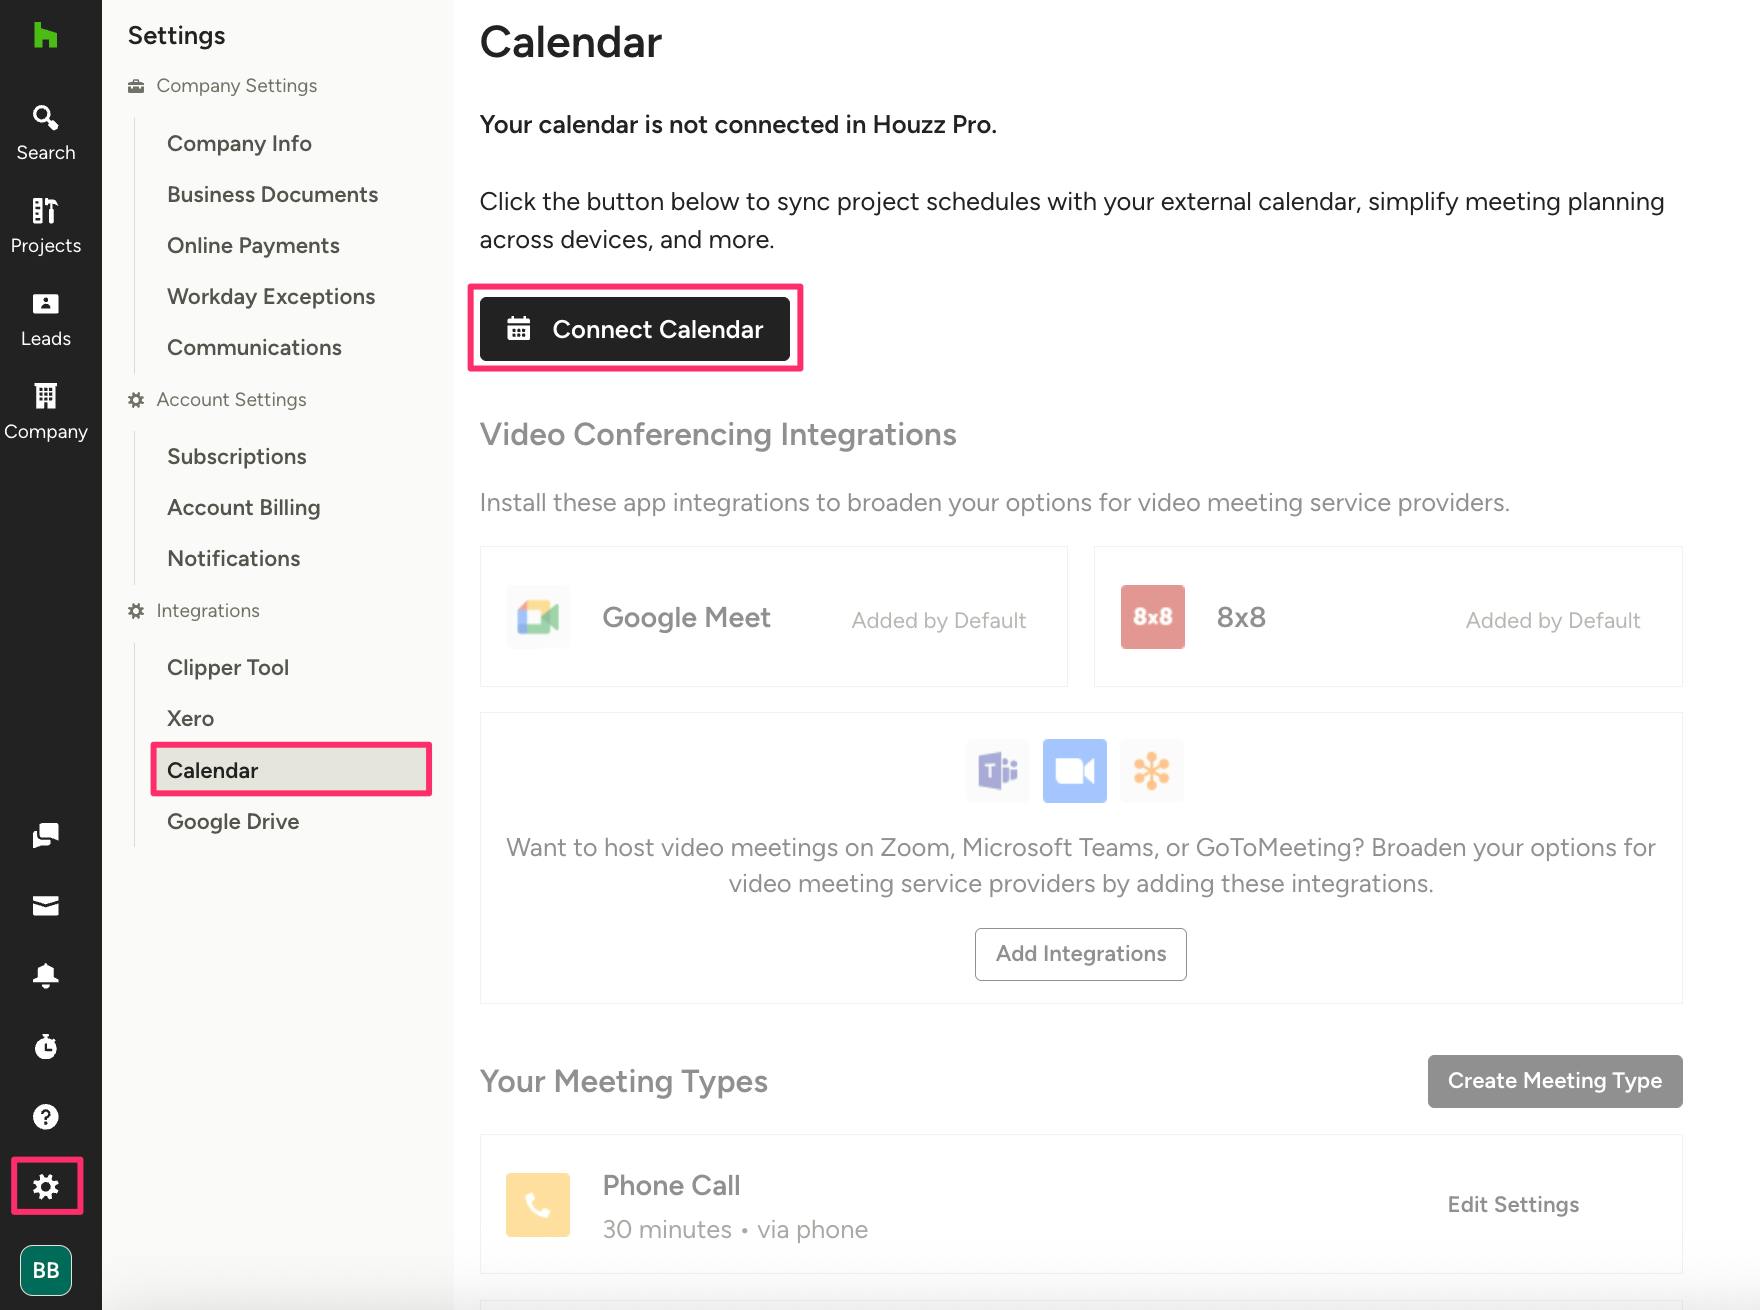This screenshot has width=1760, height=1310.
Task: Open the mail inbox icon
Action: [45, 906]
